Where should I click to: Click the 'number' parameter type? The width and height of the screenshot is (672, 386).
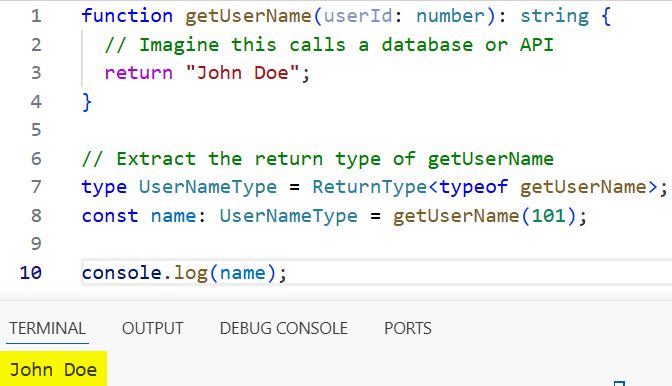tap(450, 16)
